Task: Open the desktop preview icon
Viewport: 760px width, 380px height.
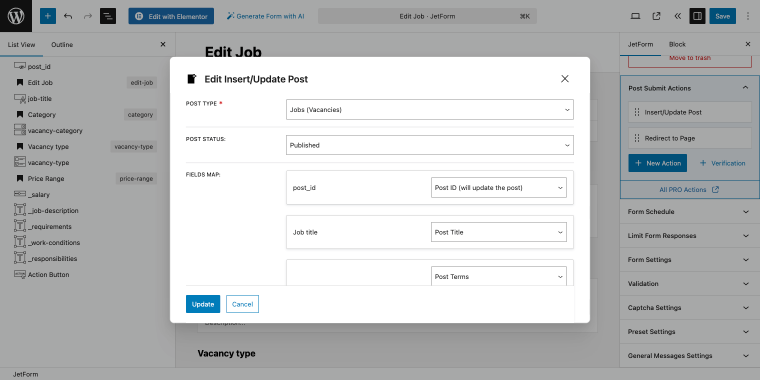Action: coord(635,16)
